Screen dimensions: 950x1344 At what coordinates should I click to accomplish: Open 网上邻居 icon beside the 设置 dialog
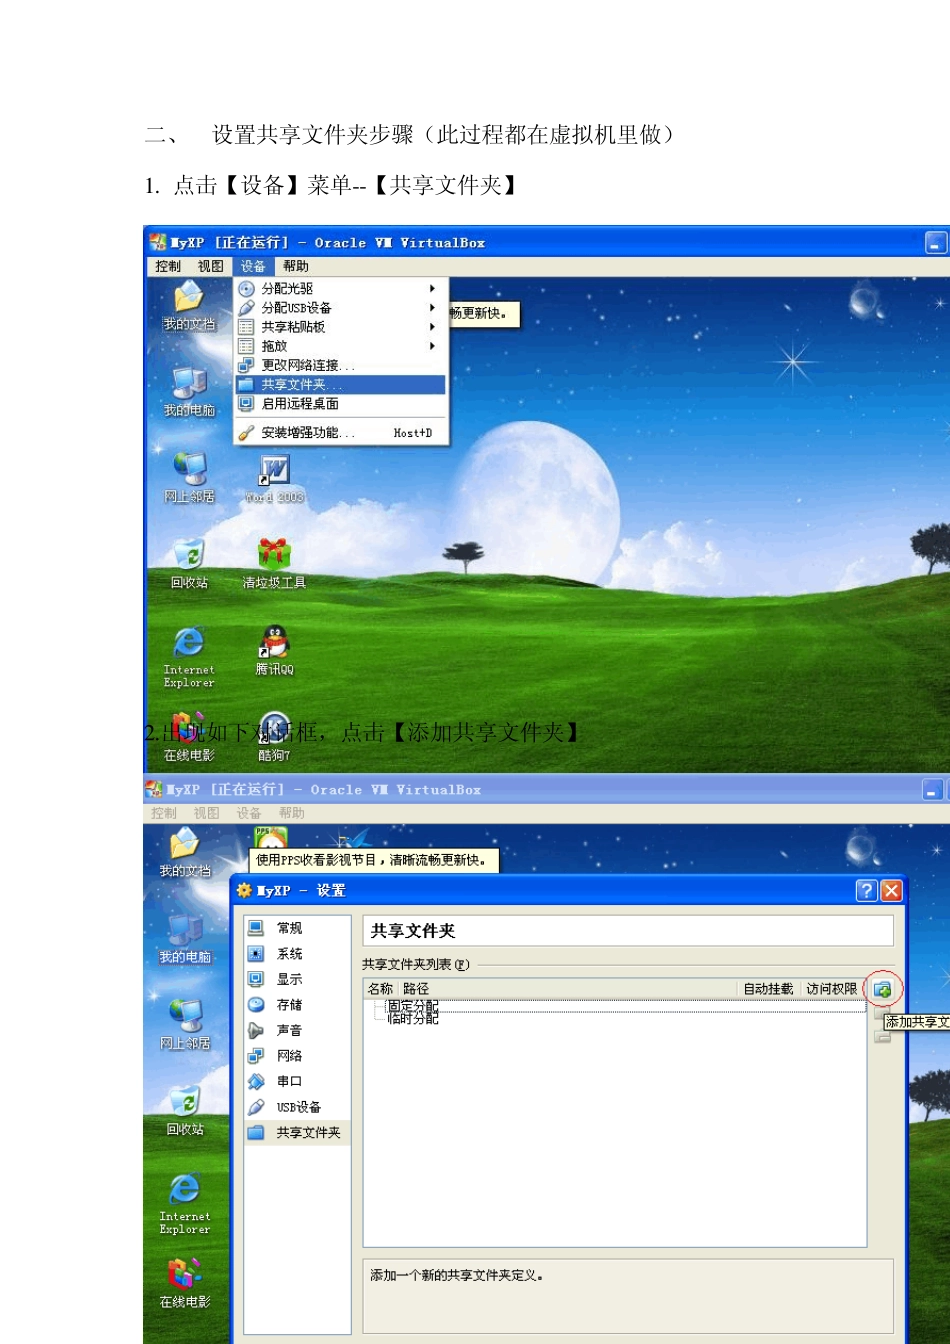pos(185,1025)
